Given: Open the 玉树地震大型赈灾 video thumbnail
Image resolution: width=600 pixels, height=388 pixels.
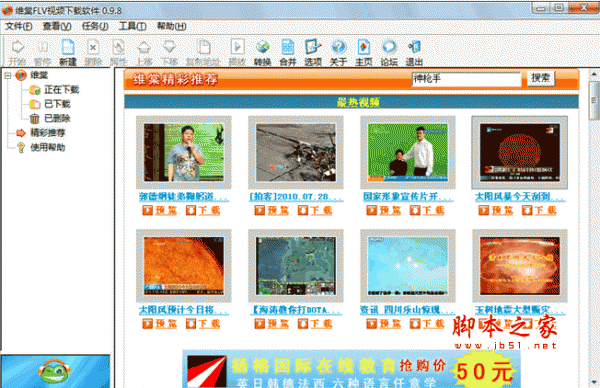Looking at the screenshot, I should (520, 266).
